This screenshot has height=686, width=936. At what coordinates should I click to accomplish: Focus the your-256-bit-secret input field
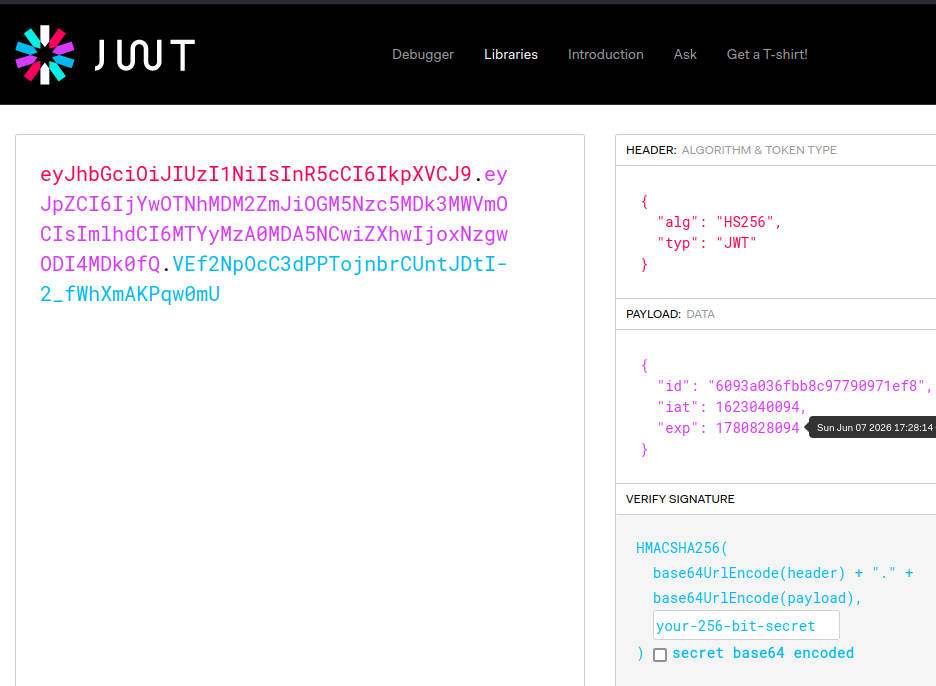click(x=746, y=625)
